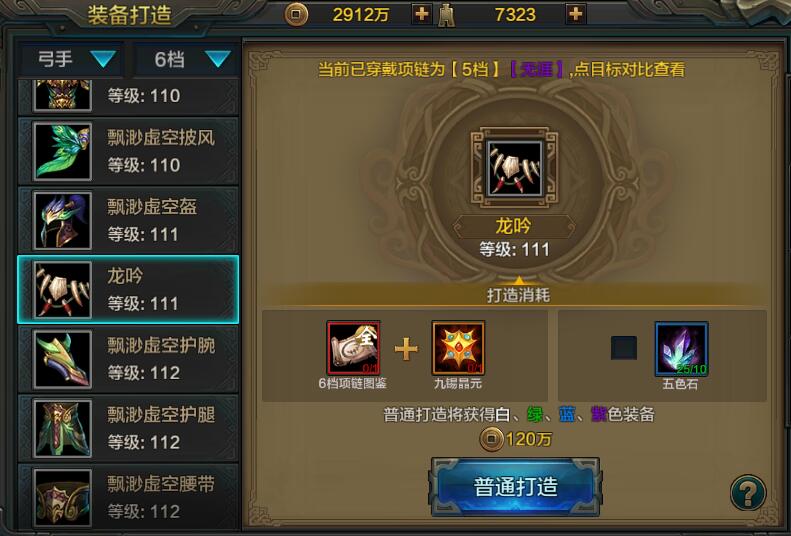Select 飘渺虚空护腕 in the equipment list
Image resolution: width=791 pixels, height=536 pixels.
128,359
